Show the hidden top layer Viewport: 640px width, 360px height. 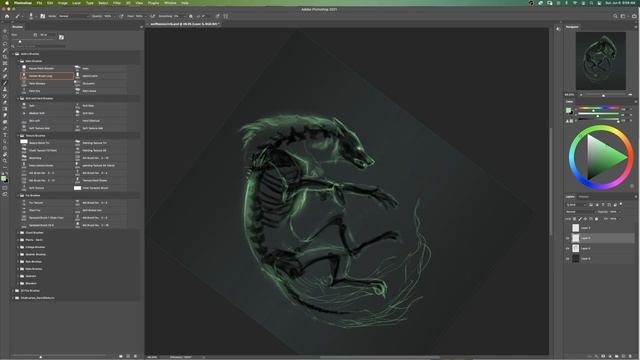567,228
